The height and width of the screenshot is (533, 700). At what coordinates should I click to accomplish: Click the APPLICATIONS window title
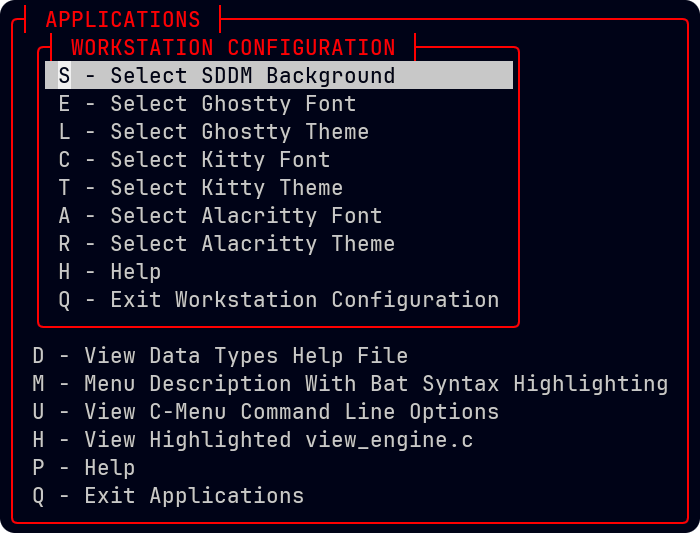[123, 20]
